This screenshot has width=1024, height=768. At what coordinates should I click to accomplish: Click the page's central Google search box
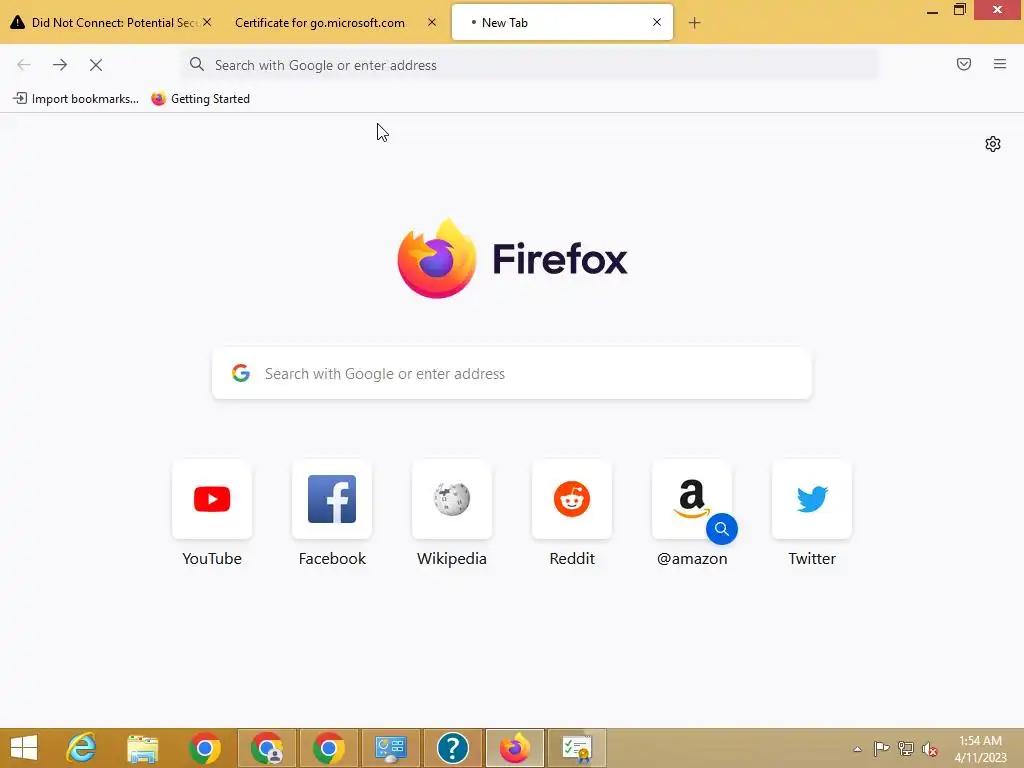[511, 374]
